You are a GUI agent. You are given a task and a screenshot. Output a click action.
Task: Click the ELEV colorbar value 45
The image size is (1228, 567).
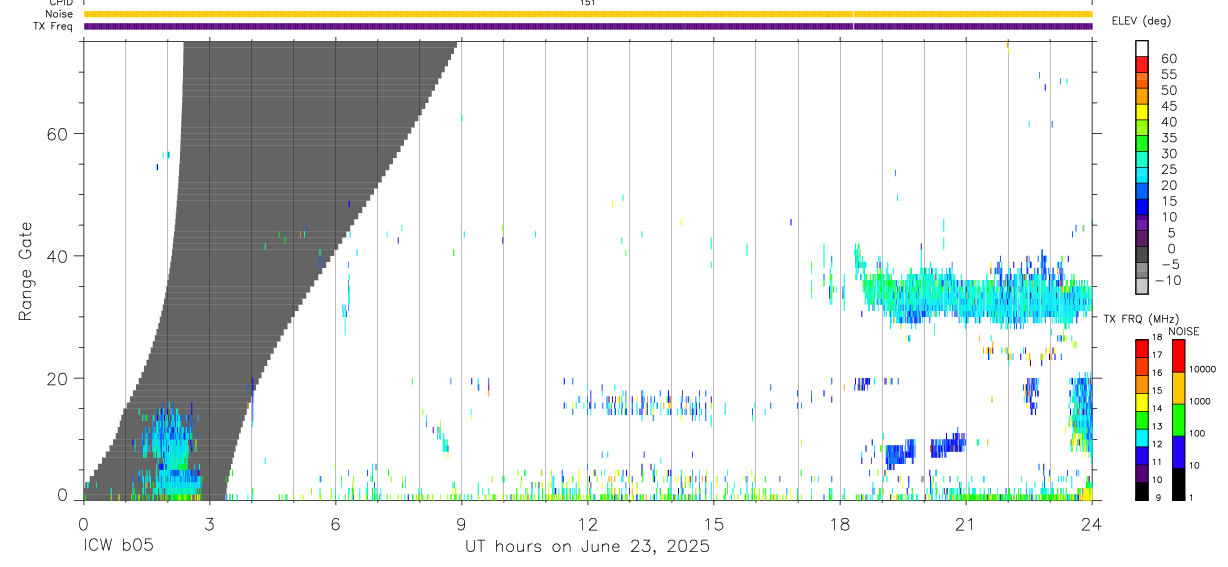1169,106
